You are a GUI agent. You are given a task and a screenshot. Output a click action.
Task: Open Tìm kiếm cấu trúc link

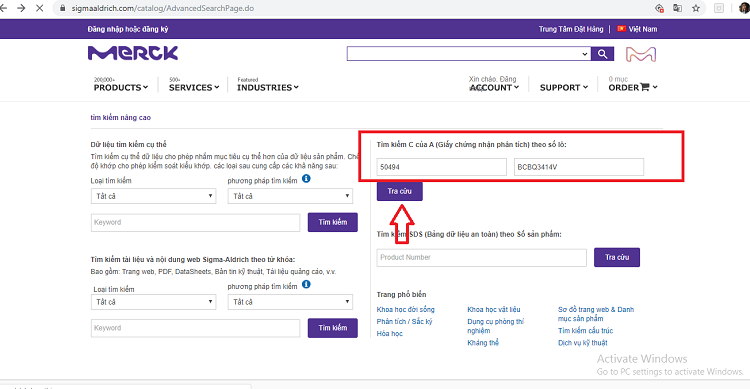tap(585, 331)
